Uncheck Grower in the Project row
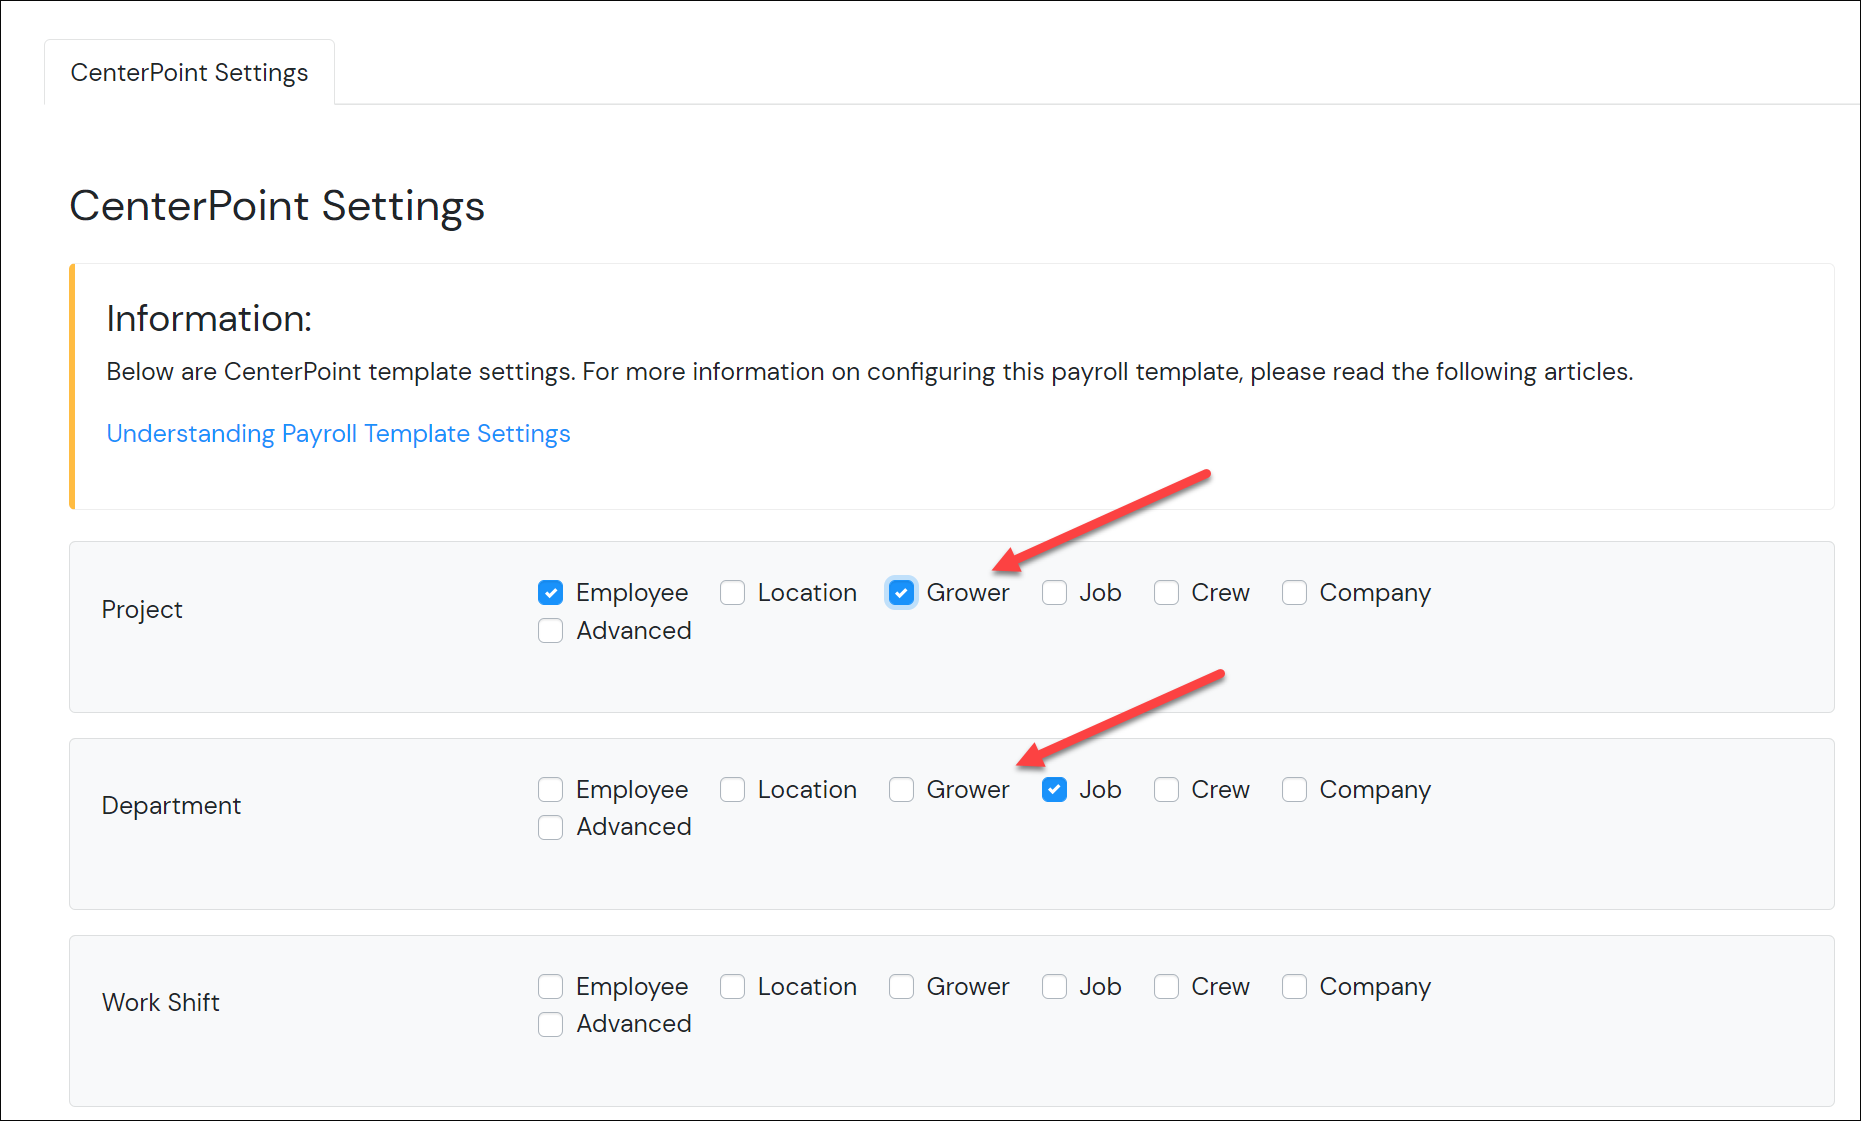The image size is (1861, 1121). tap(902, 593)
